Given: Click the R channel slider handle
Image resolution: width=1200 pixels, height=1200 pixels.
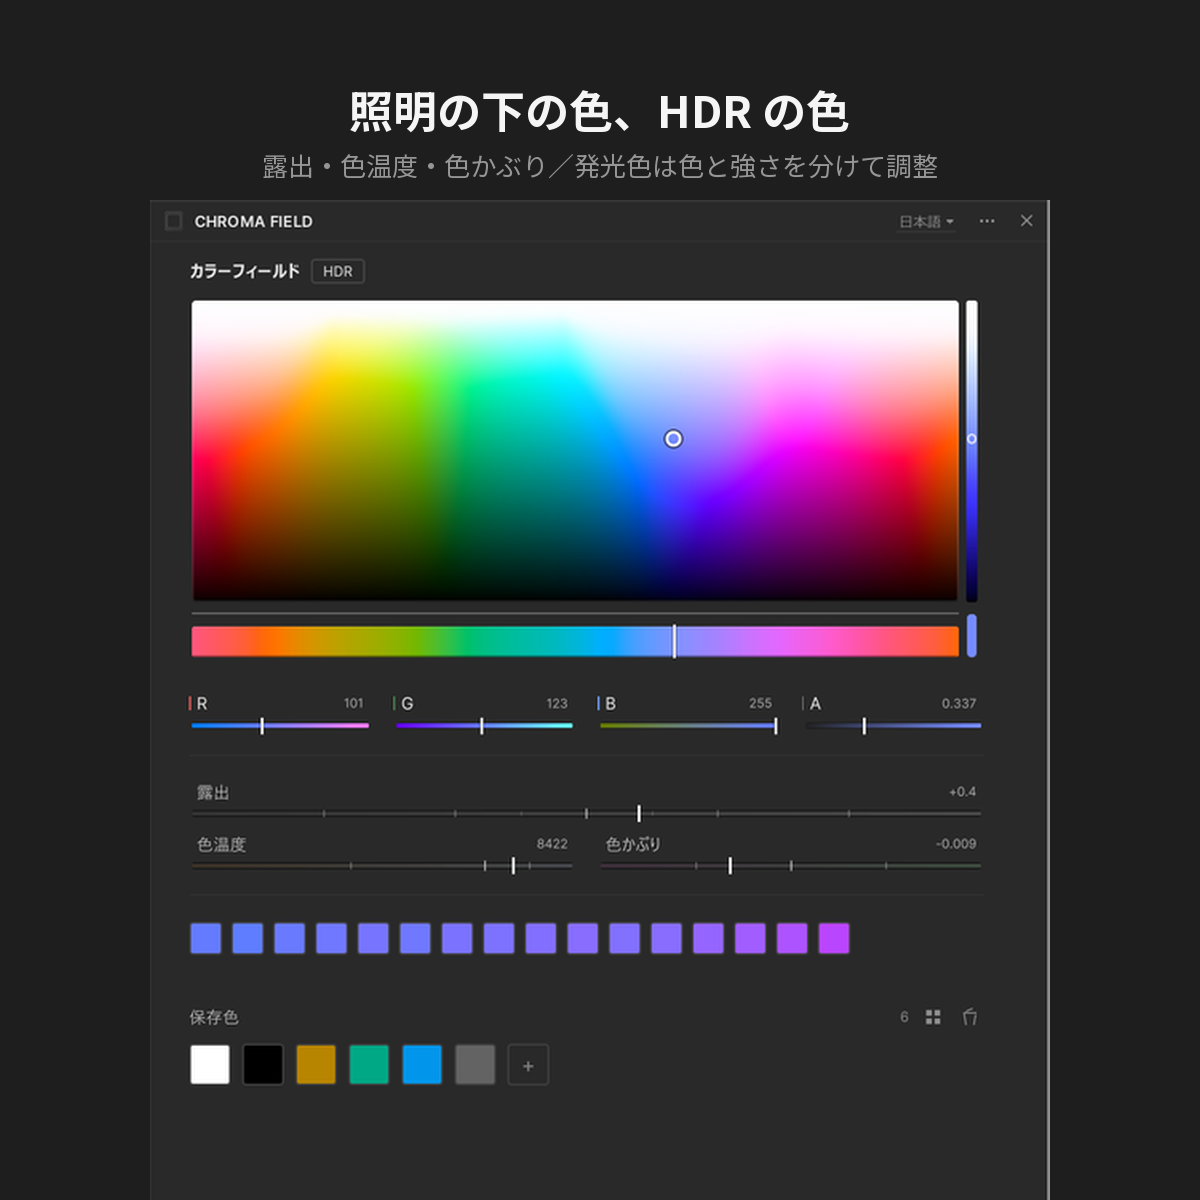Looking at the screenshot, I should pos(262,726).
